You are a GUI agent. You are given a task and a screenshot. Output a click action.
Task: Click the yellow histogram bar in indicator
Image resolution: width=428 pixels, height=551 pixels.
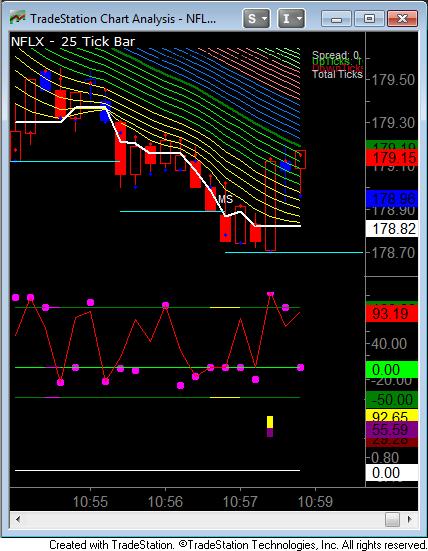tap(270, 422)
